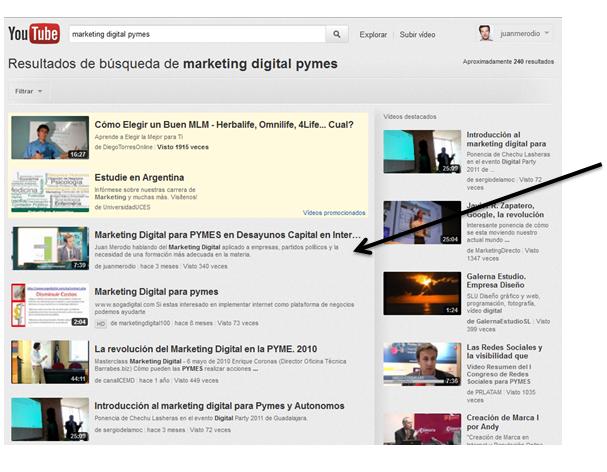The image size is (607, 472).
Task: Open featured video Las Redes Sociales y la visibilidad
Action: 504,352
